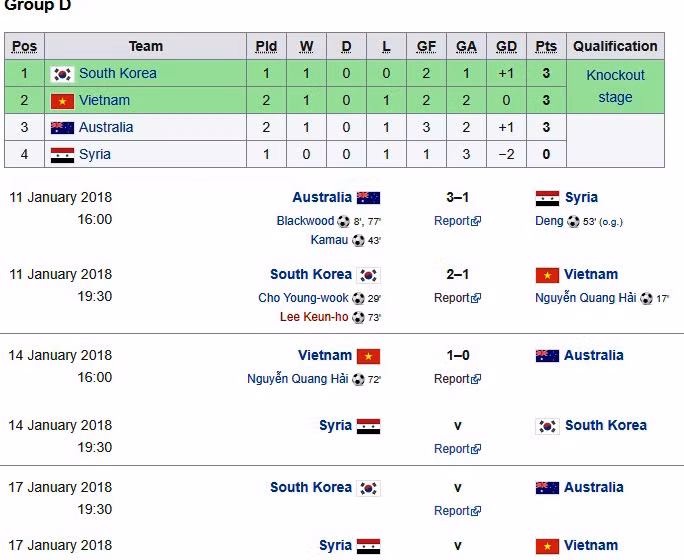
Task: Click Vietnam flag icon in standings table
Action: point(63,101)
